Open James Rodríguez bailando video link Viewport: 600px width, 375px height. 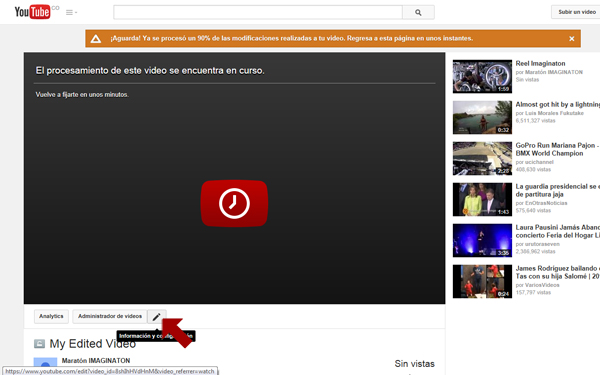[x=558, y=272]
